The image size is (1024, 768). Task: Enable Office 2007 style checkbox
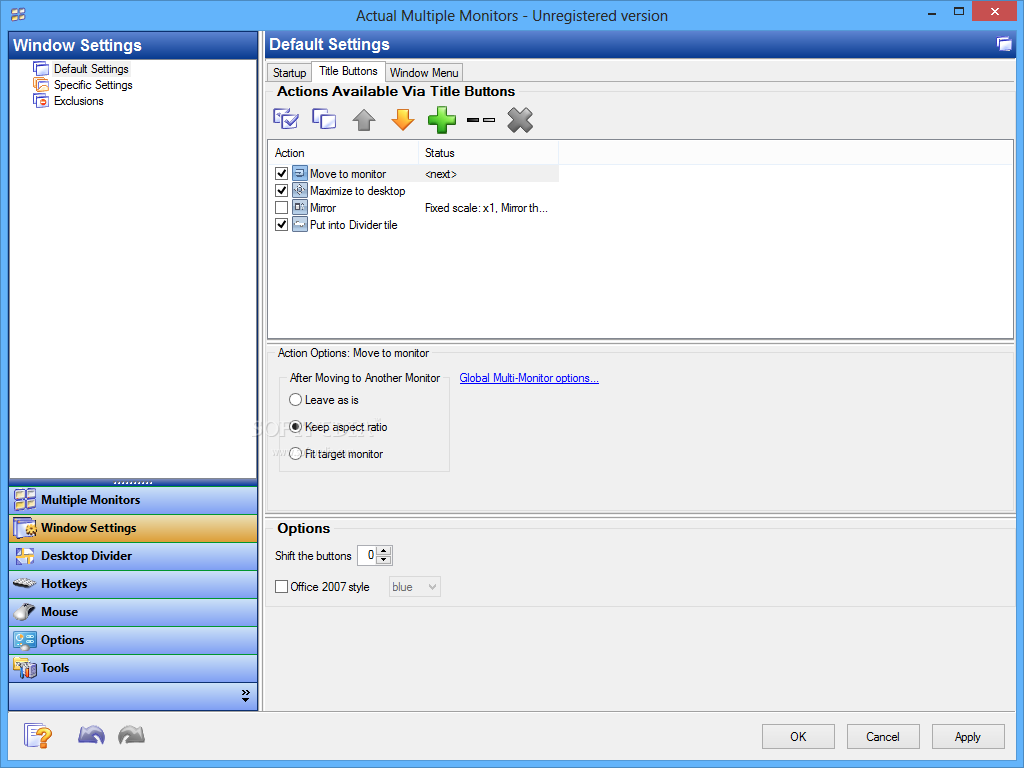281,586
